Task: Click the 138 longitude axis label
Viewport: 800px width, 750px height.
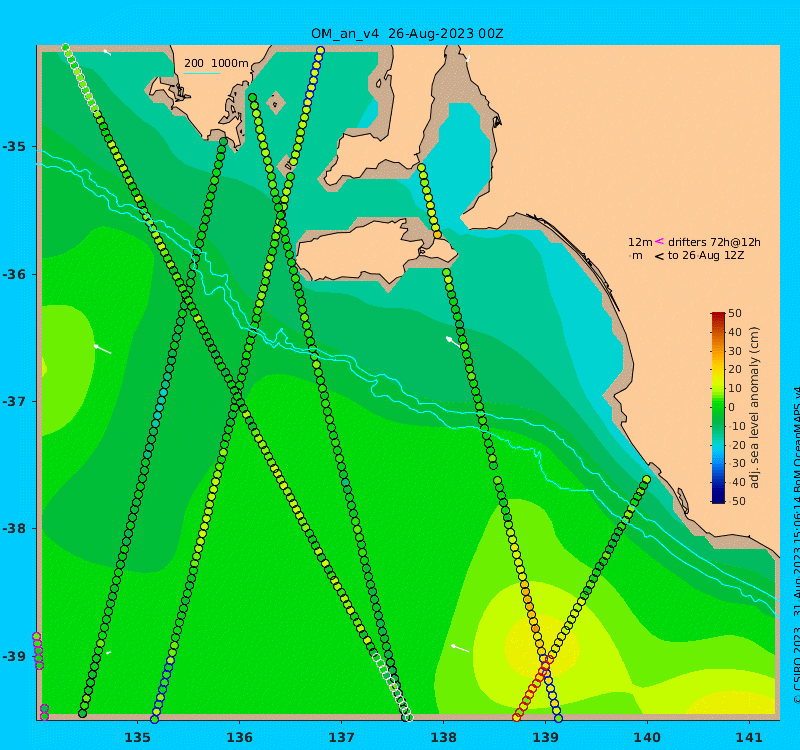Action: [x=443, y=737]
